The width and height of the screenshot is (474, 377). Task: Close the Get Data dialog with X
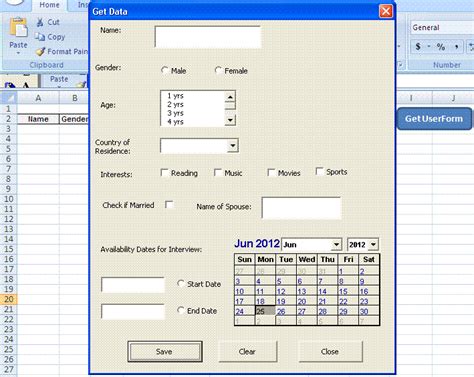(x=386, y=11)
